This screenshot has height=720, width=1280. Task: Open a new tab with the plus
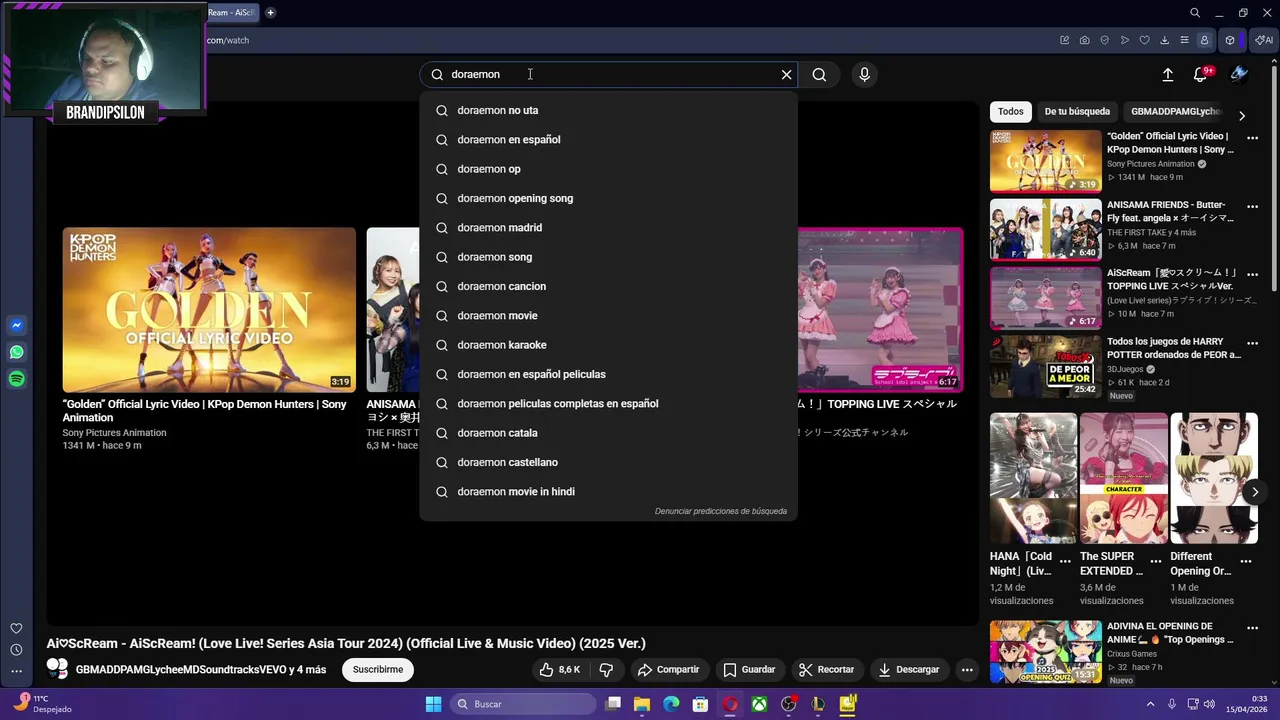pos(270,13)
